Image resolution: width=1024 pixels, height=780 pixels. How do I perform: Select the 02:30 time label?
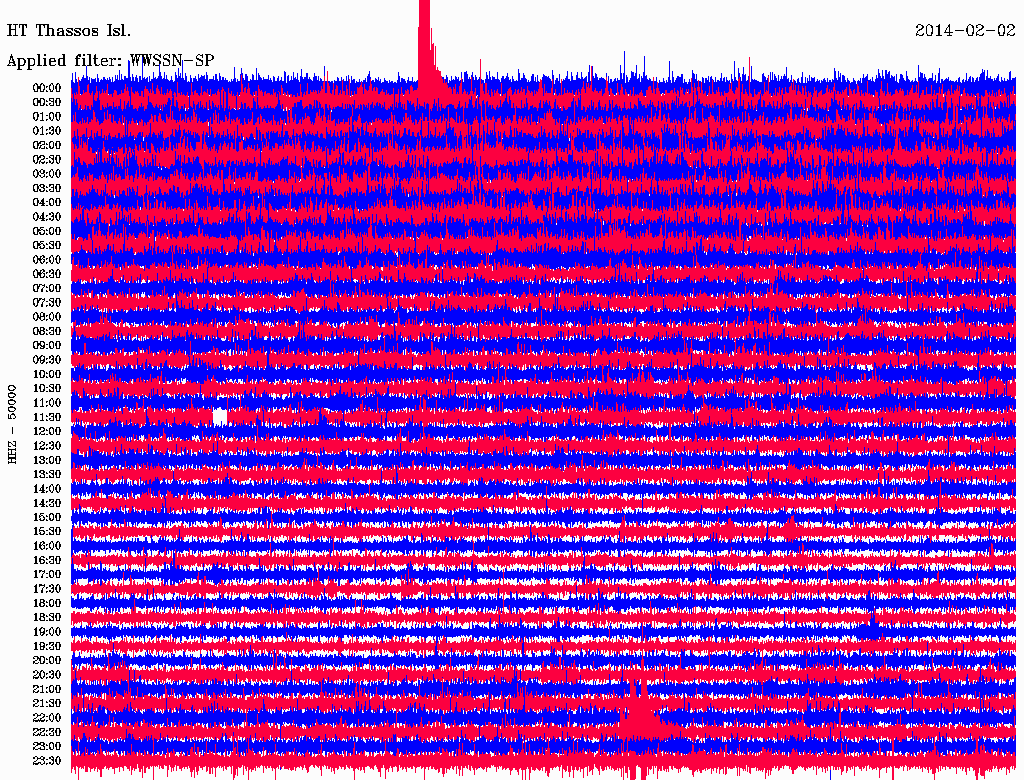(46, 159)
